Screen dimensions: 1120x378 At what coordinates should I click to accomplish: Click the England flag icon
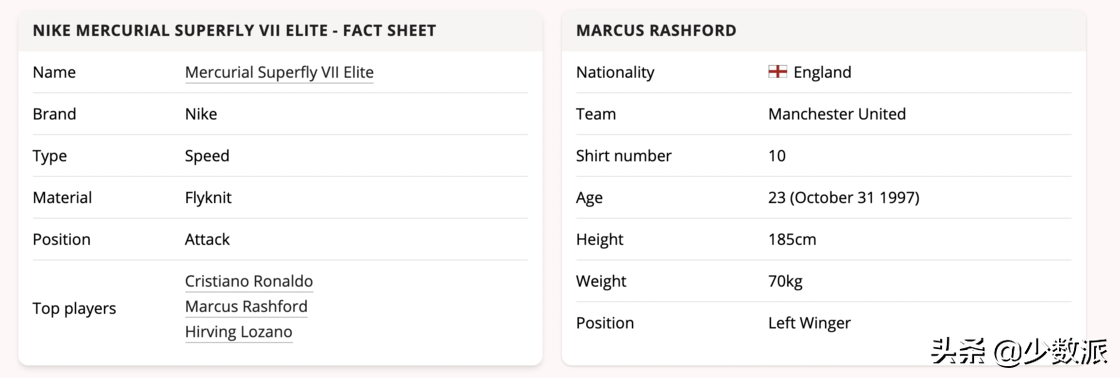coord(777,72)
